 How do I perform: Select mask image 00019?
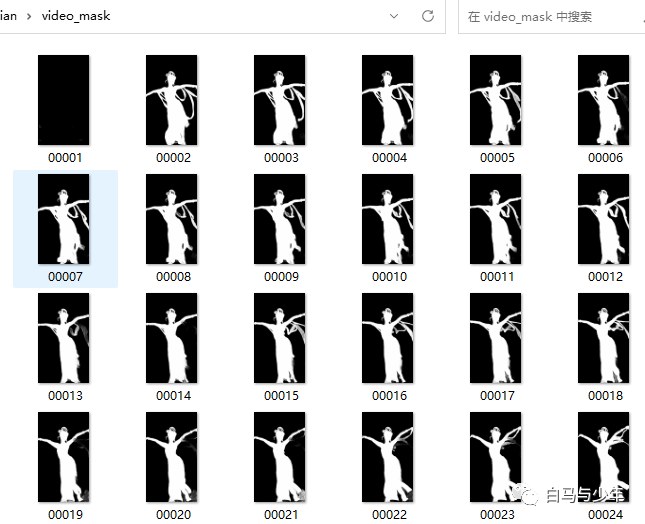pyautogui.click(x=64, y=457)
